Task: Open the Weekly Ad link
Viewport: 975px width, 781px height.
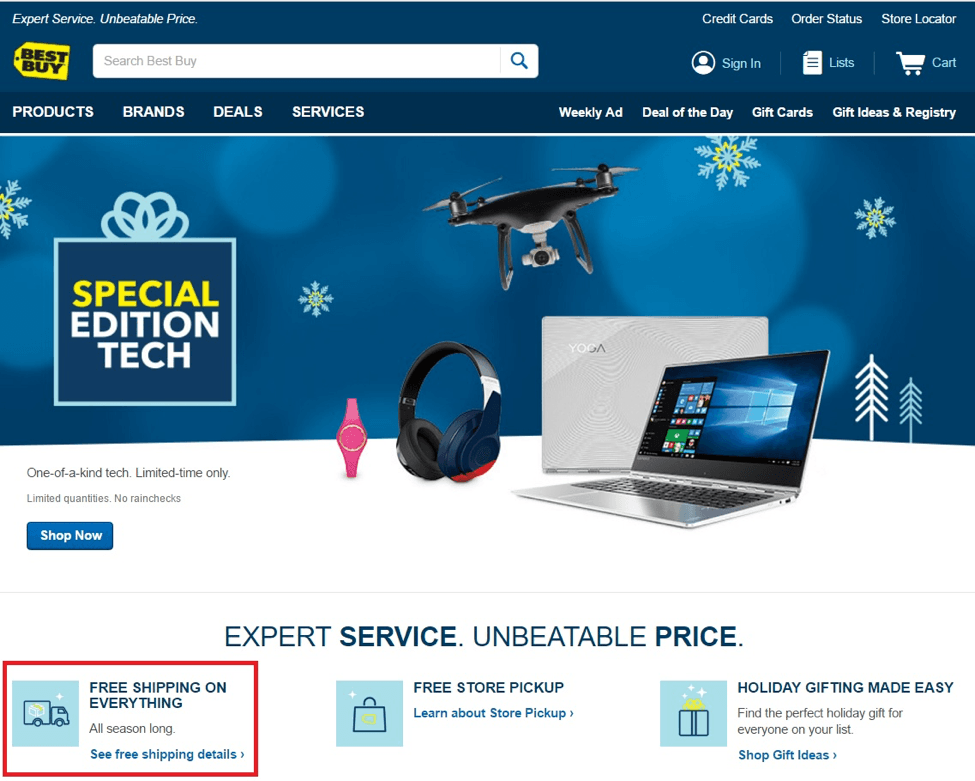Action: tap(591, 113)
